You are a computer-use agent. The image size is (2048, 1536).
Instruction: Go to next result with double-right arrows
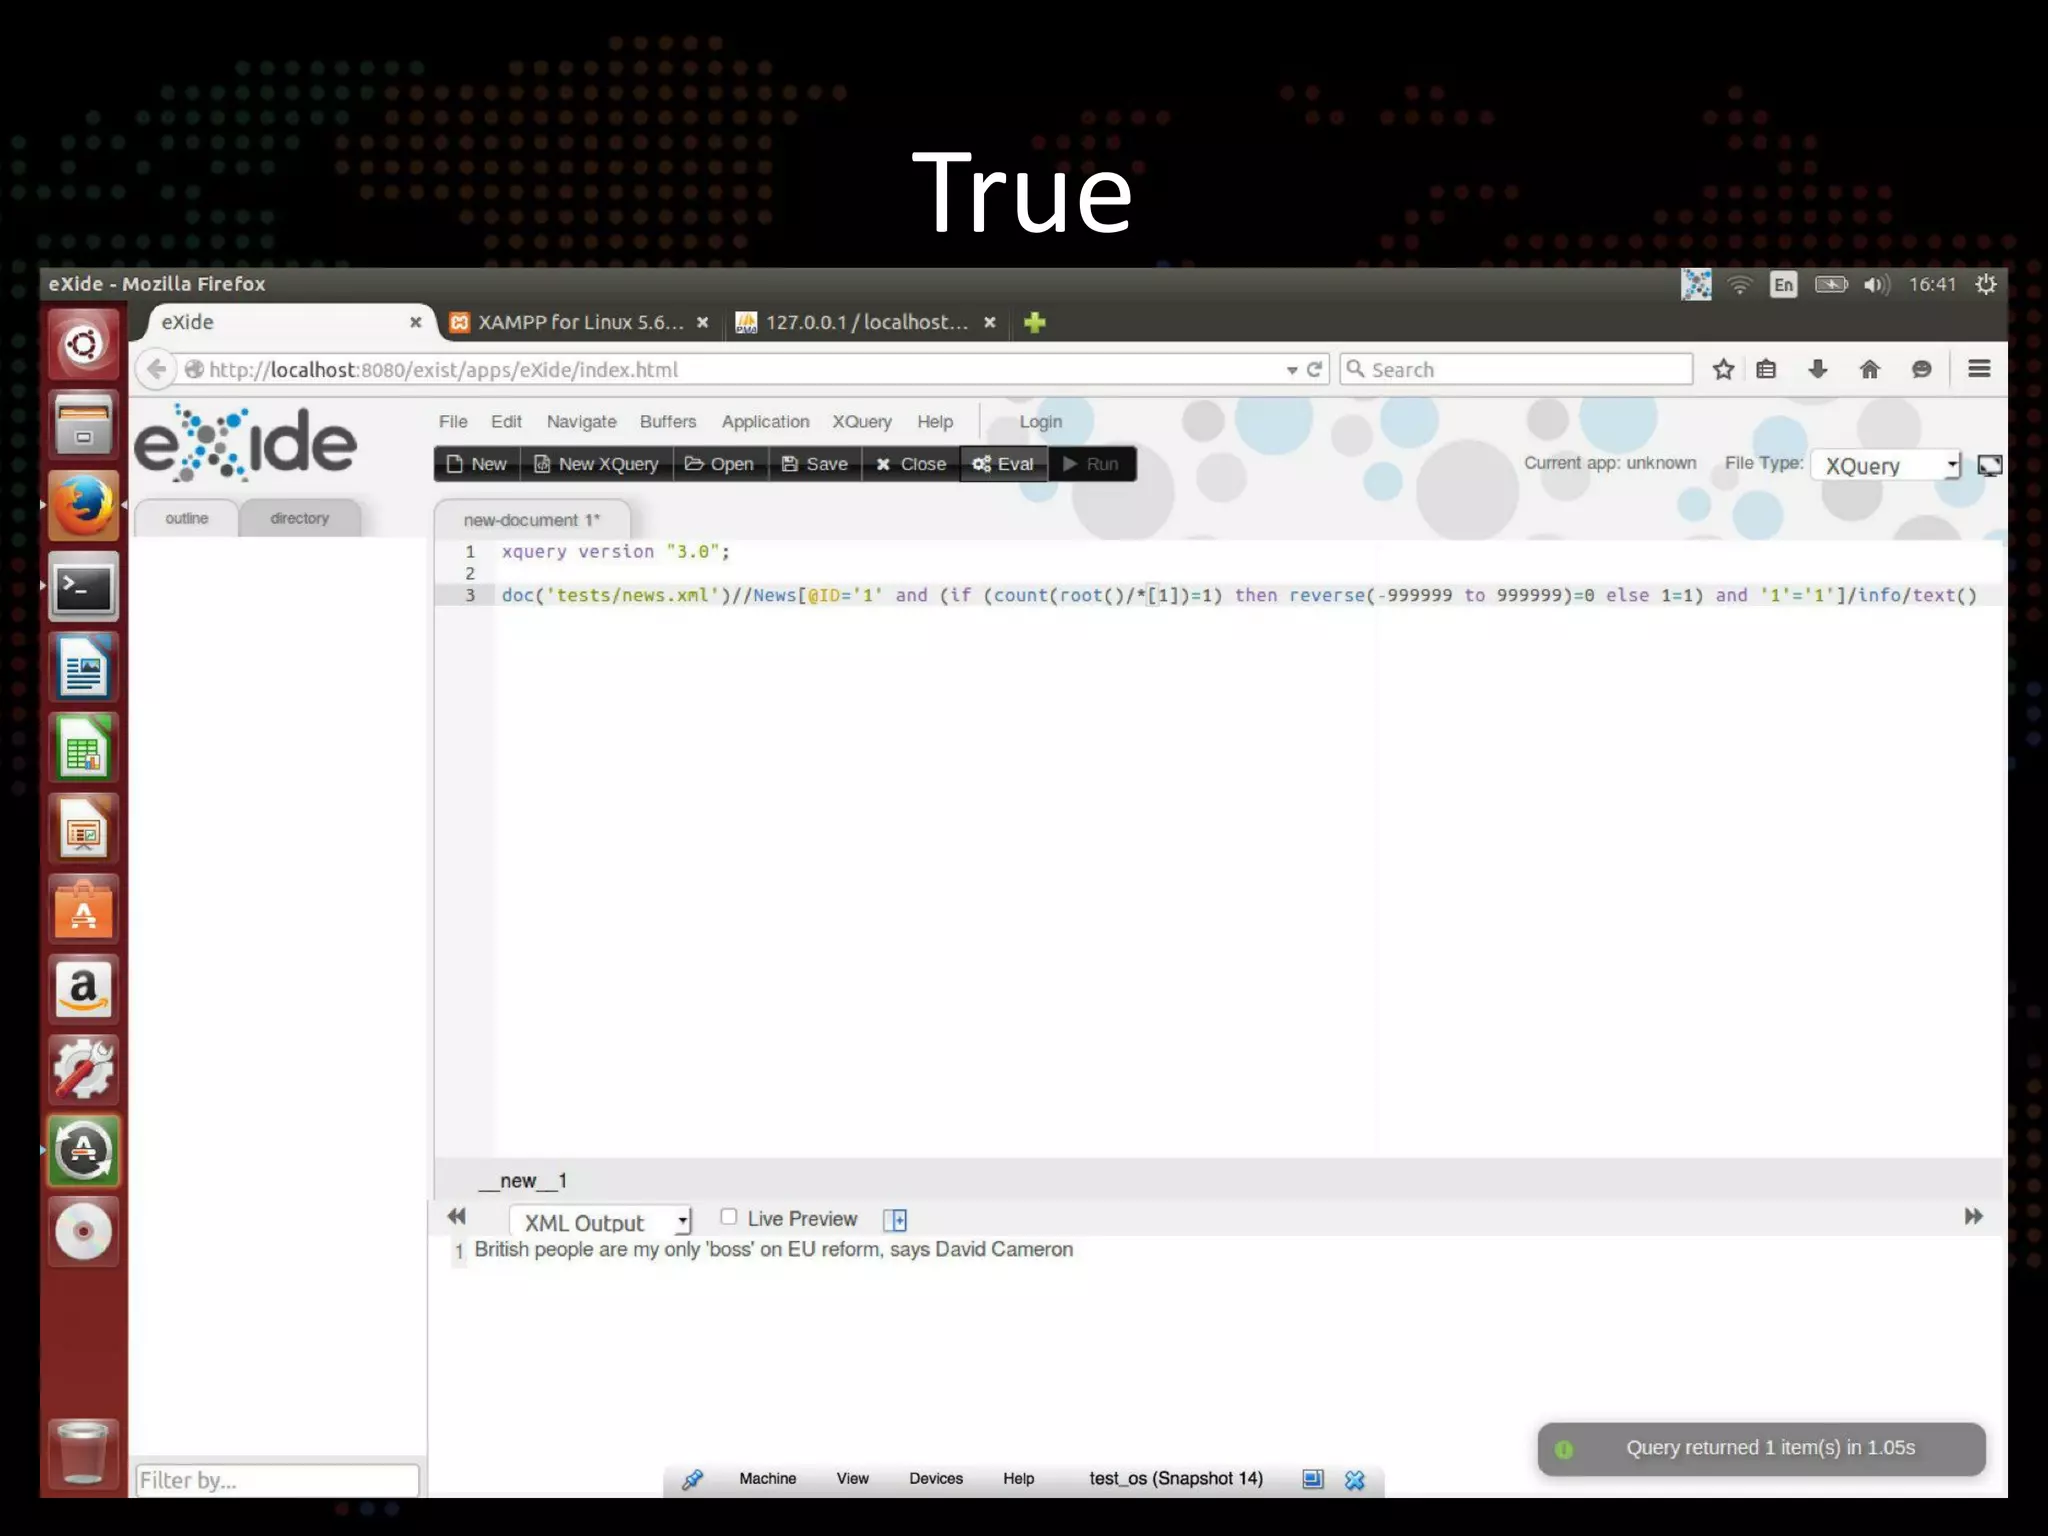click(1973, 1217)
